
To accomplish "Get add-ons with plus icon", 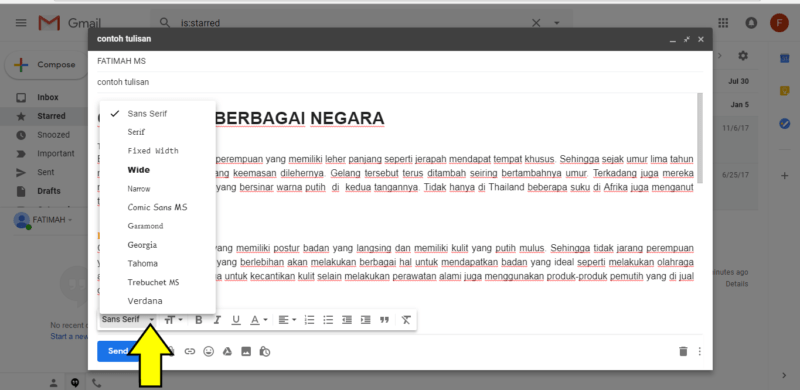I will pyautogui.click(x=785, y=176).
